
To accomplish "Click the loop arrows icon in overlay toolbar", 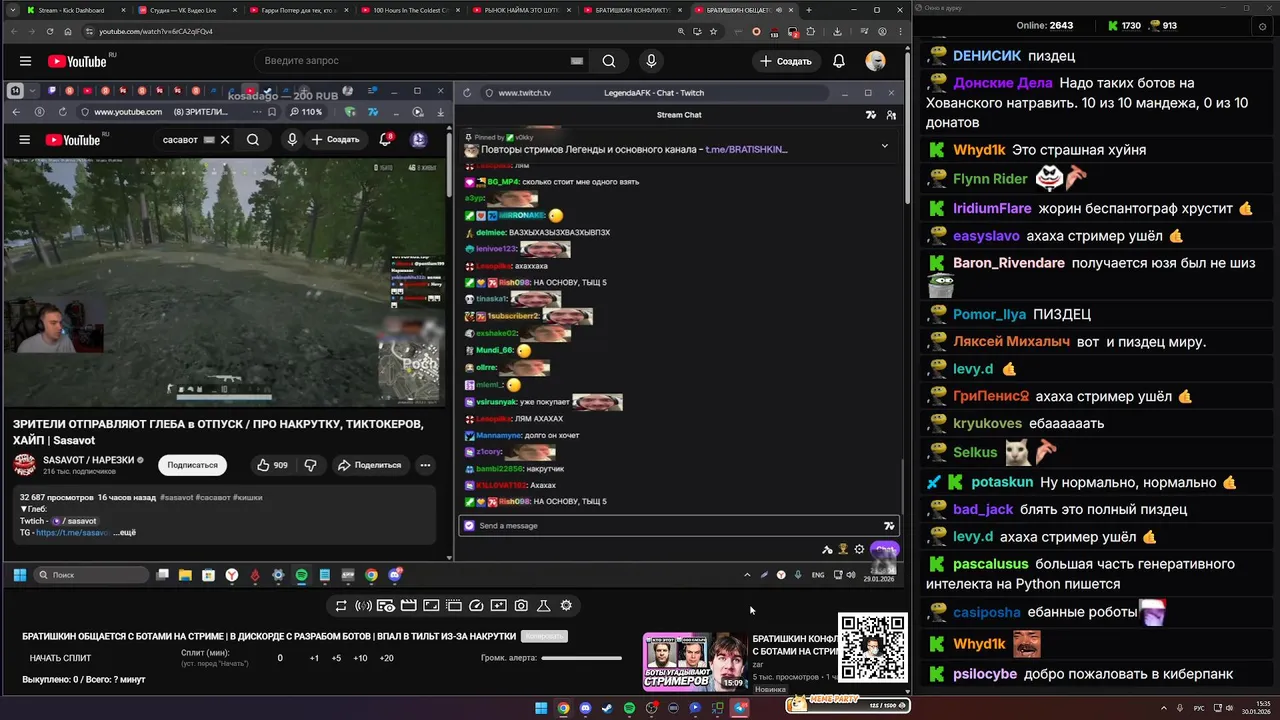I will (x=341, y=605).
